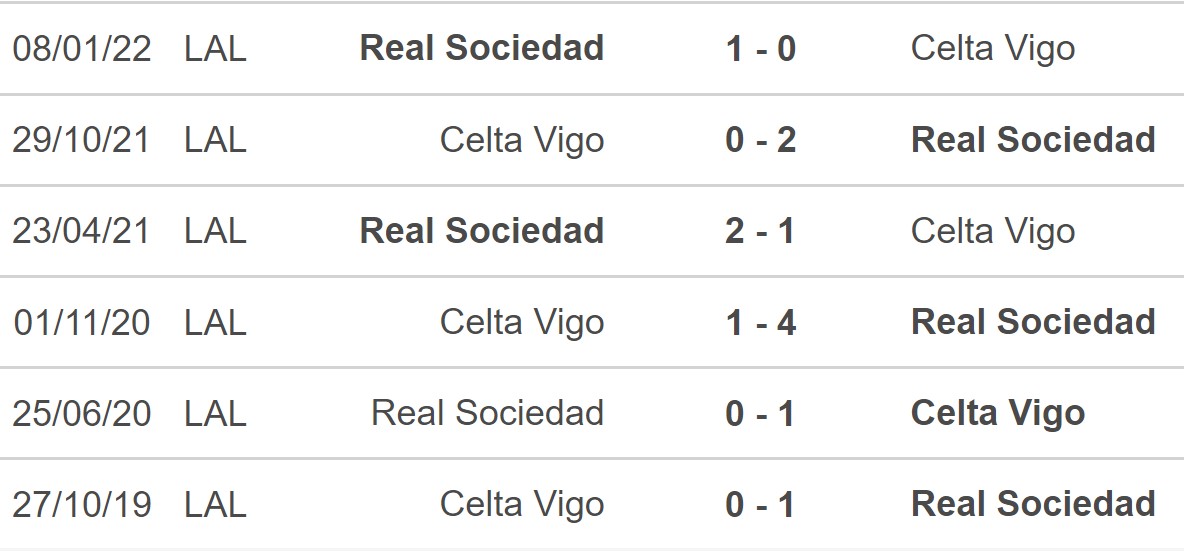1184x555 pixels.
Task: Click the LAL label in the 08/01/22 row
Action: (x=215, y=48)
